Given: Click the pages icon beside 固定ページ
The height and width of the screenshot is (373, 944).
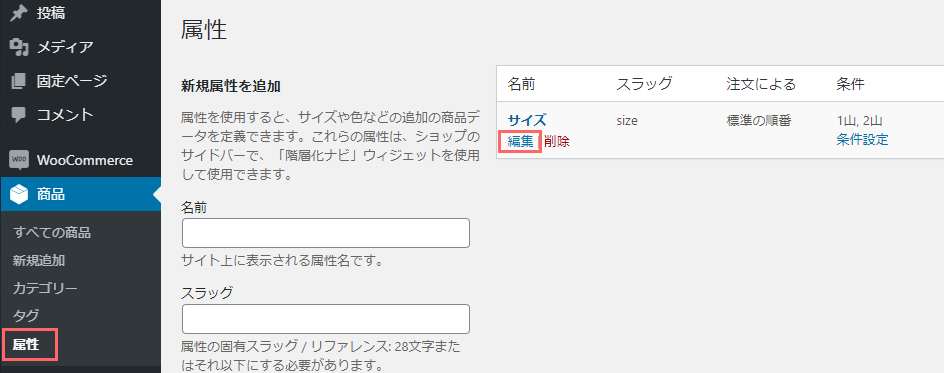Looking at the screenshot, I should click(20, 81).
